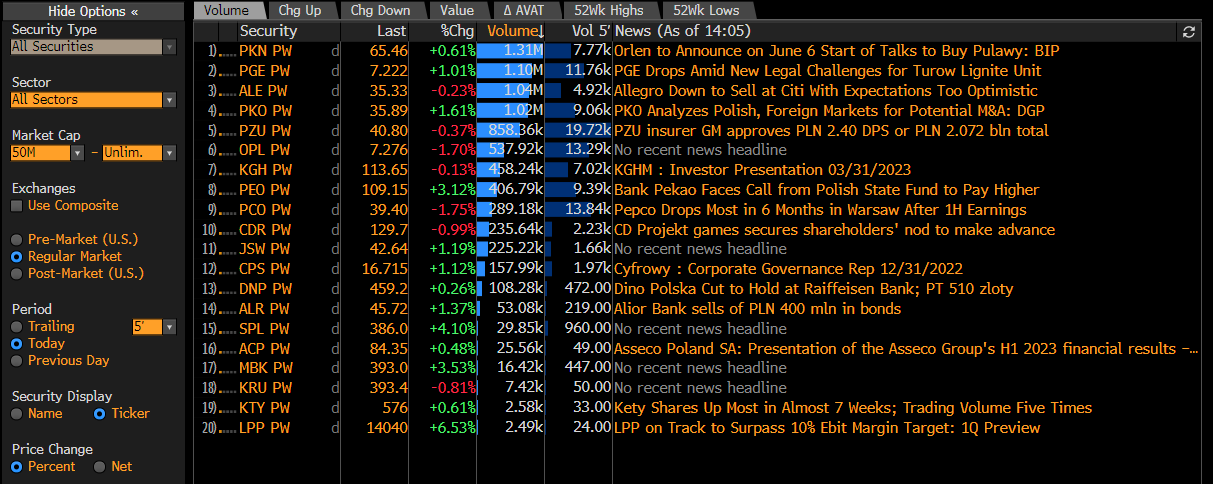Read Alior Bank bonds headline

point(758,309)
